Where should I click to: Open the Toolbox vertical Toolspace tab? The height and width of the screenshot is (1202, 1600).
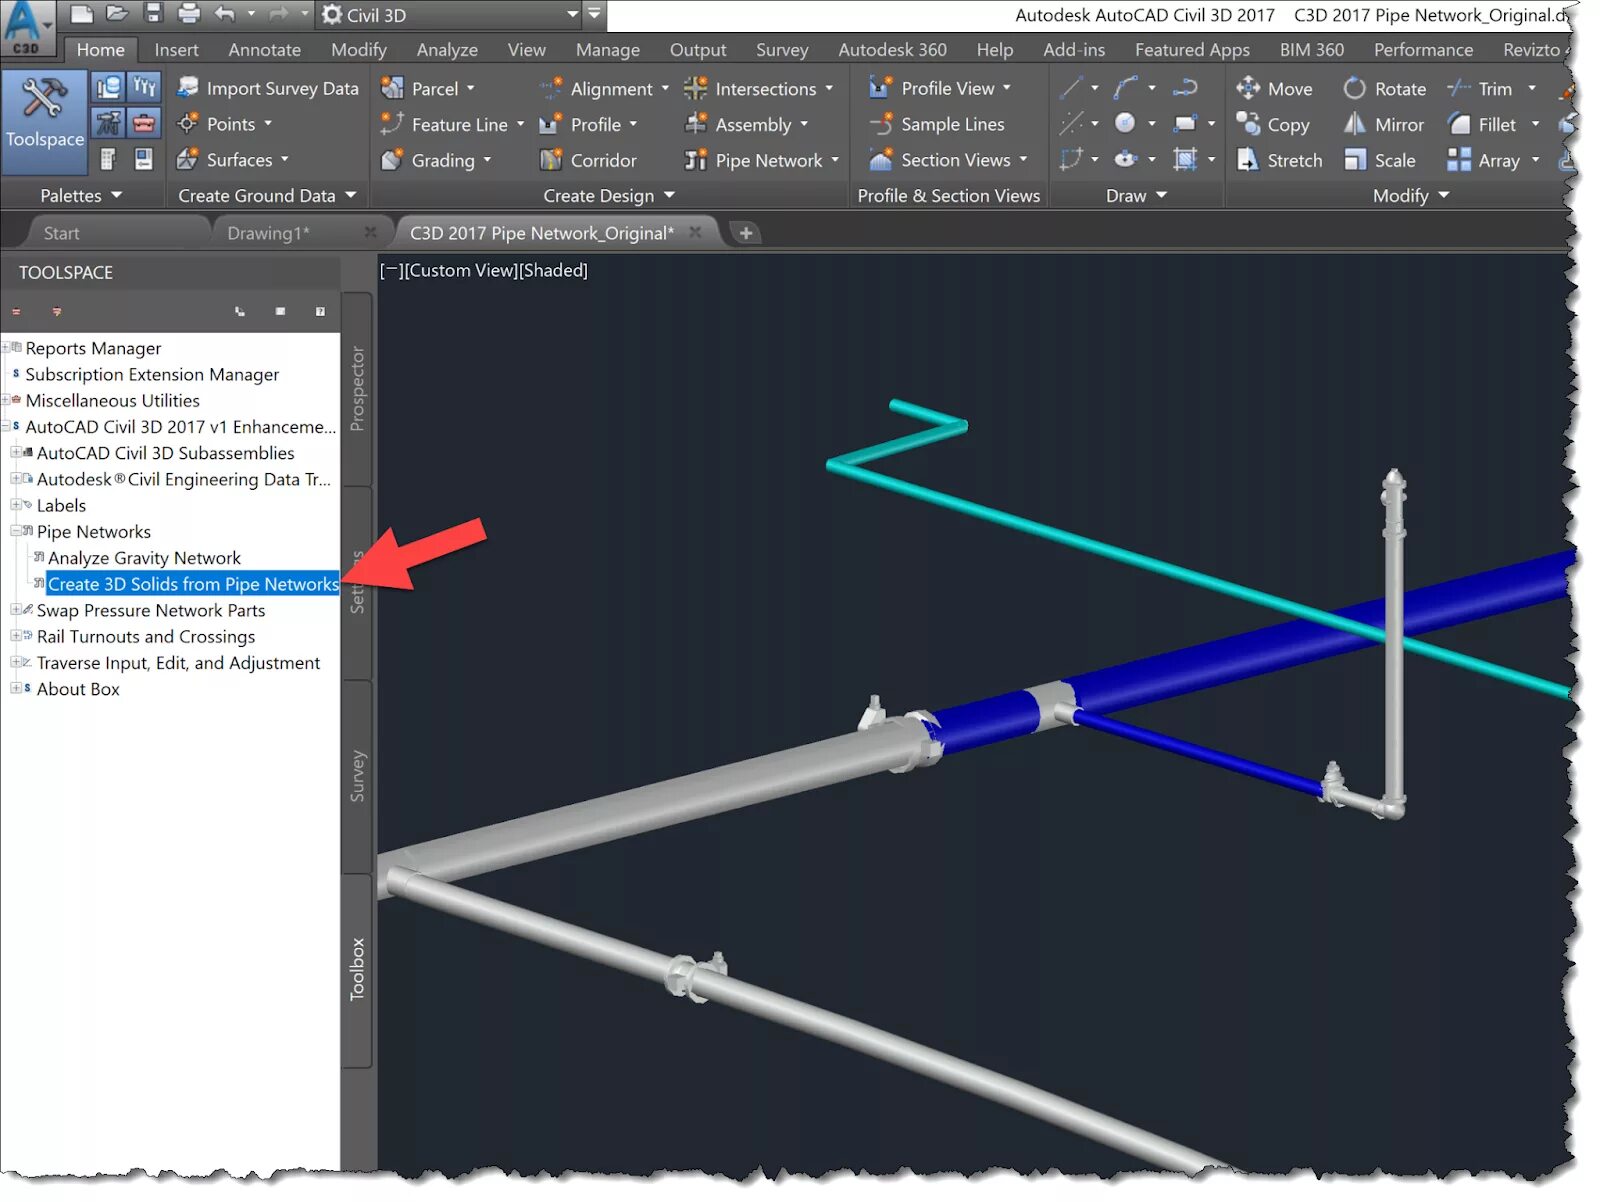pyautogui.click(x=357, y=969)
